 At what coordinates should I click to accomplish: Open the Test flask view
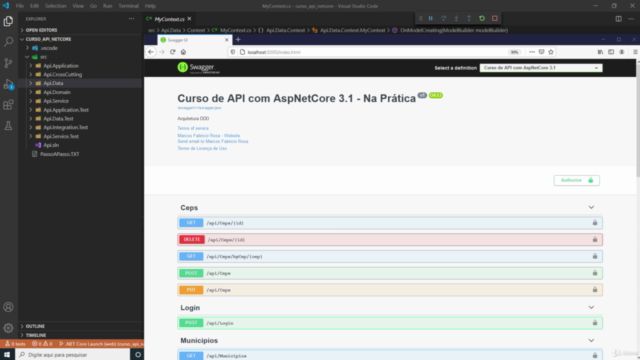tap(8, 126)
